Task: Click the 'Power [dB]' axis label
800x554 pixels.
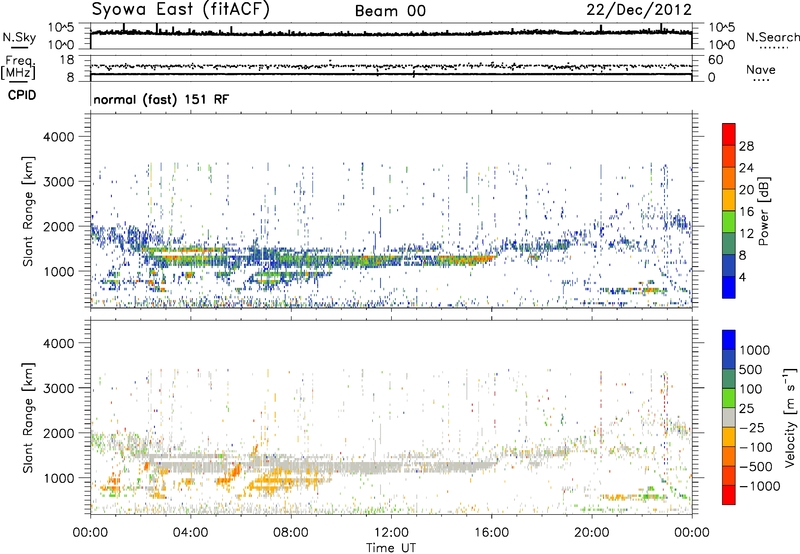Action: 763,211
